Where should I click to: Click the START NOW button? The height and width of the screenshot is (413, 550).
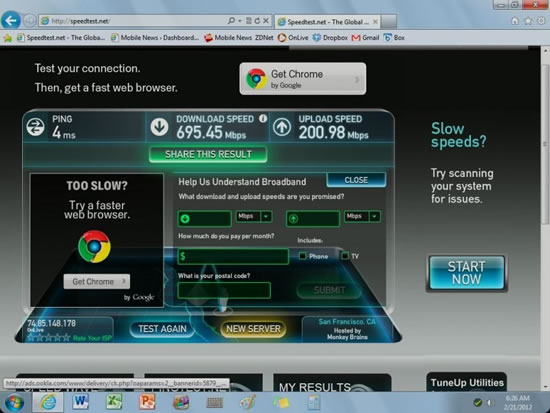[x=467, y=273]
